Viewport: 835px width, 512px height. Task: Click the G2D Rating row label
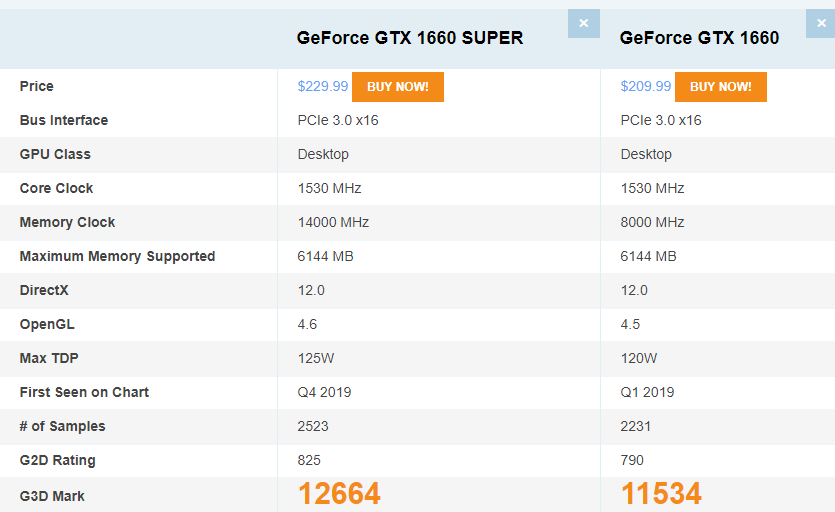pyautogui.click(x=58, y=461)
